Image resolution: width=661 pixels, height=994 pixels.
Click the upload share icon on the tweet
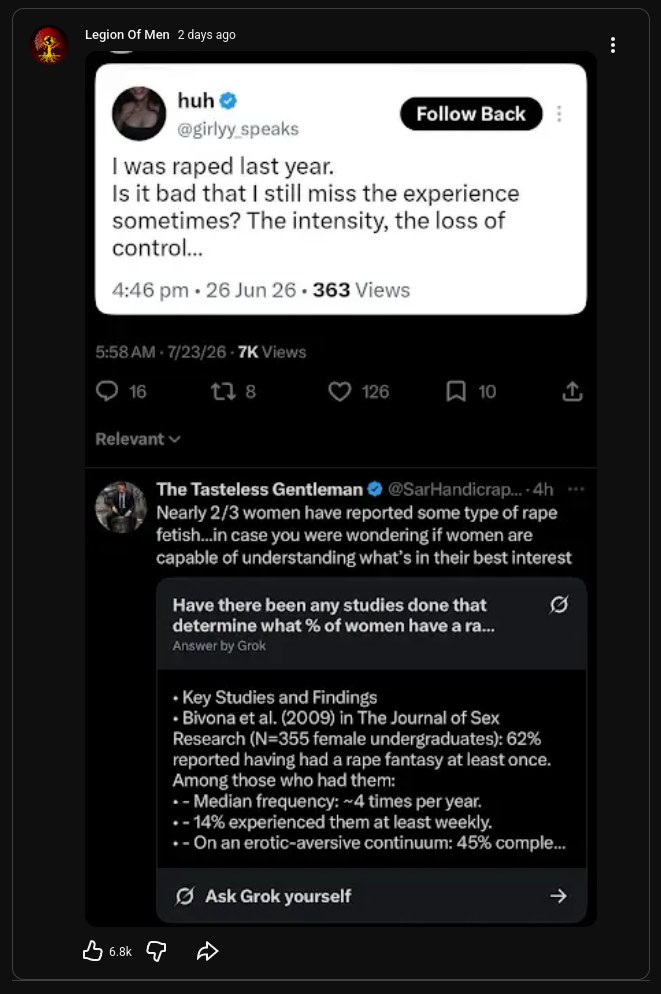572,391
